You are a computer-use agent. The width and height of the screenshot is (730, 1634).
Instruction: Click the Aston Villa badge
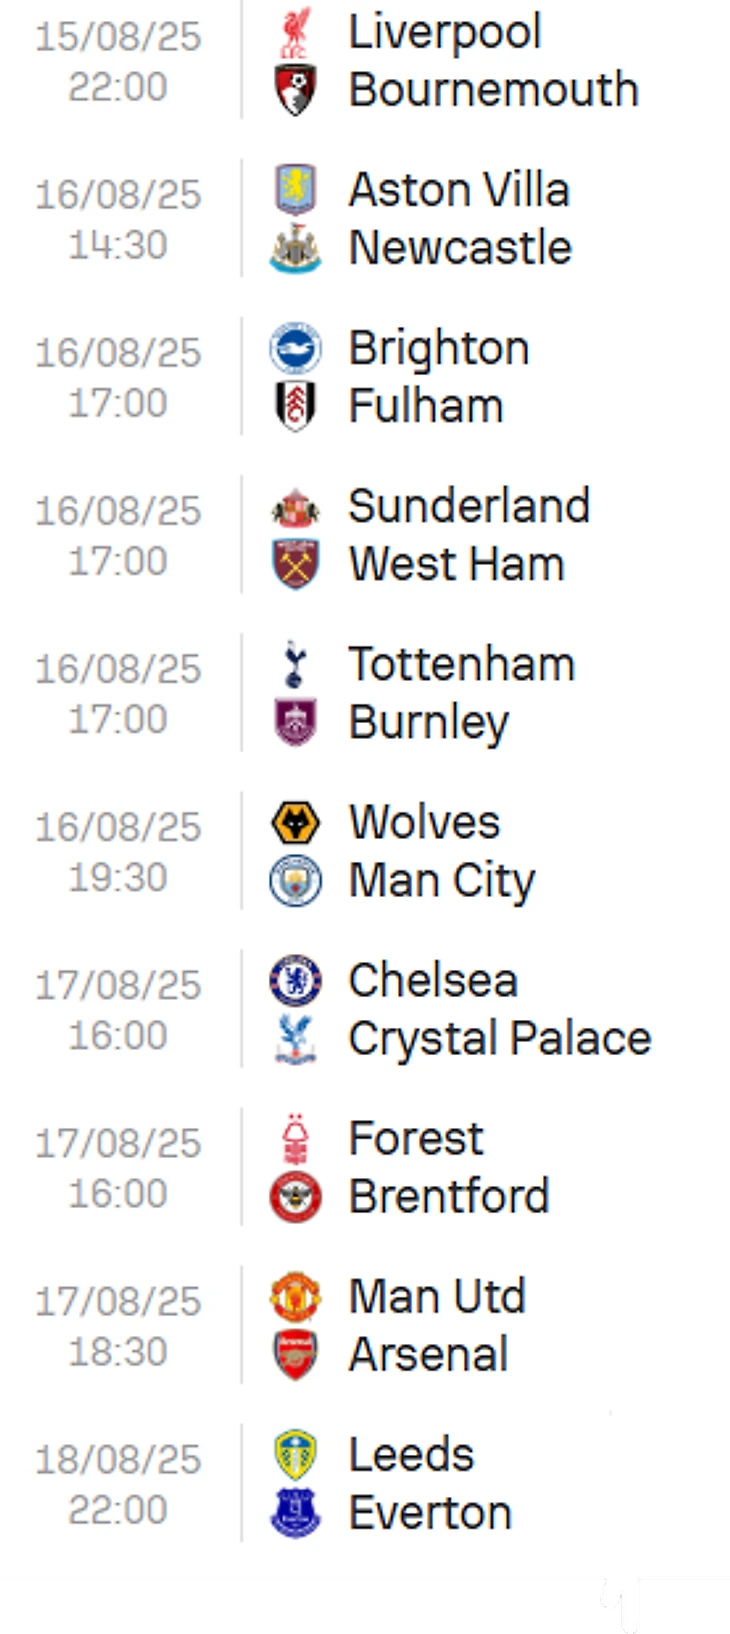[x=296, y=190]
